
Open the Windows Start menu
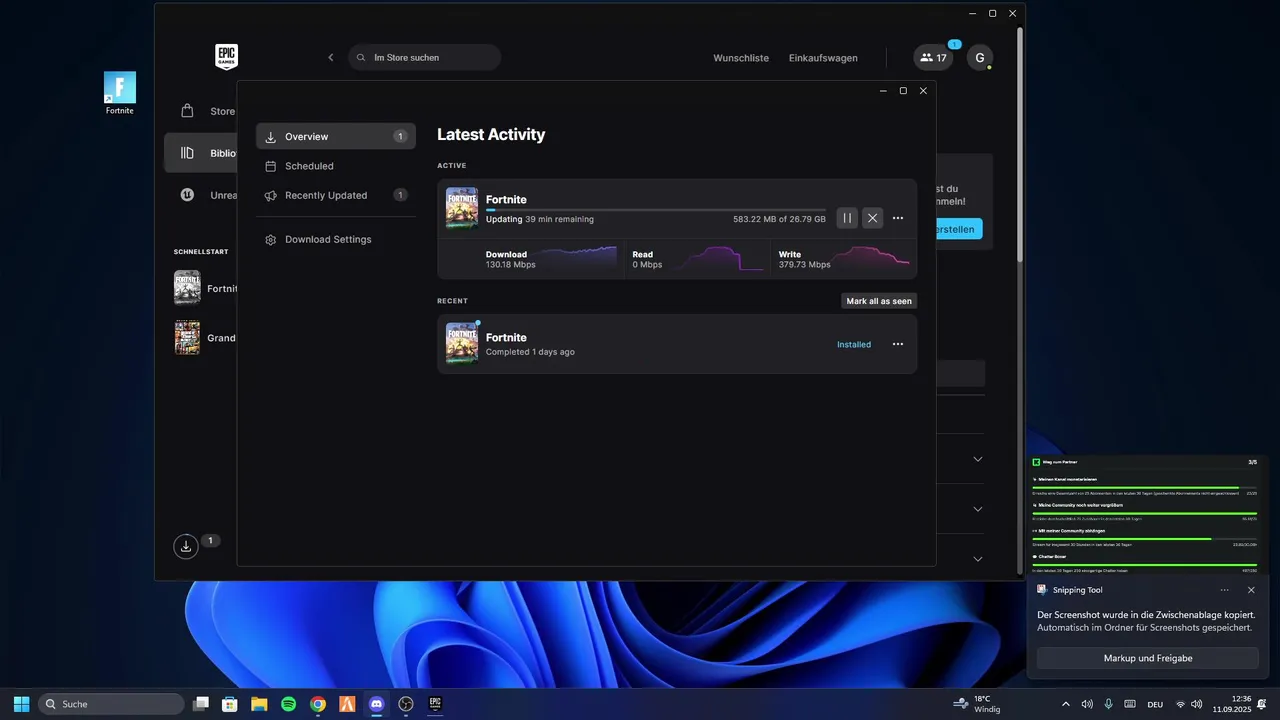[x=21, y=704]
